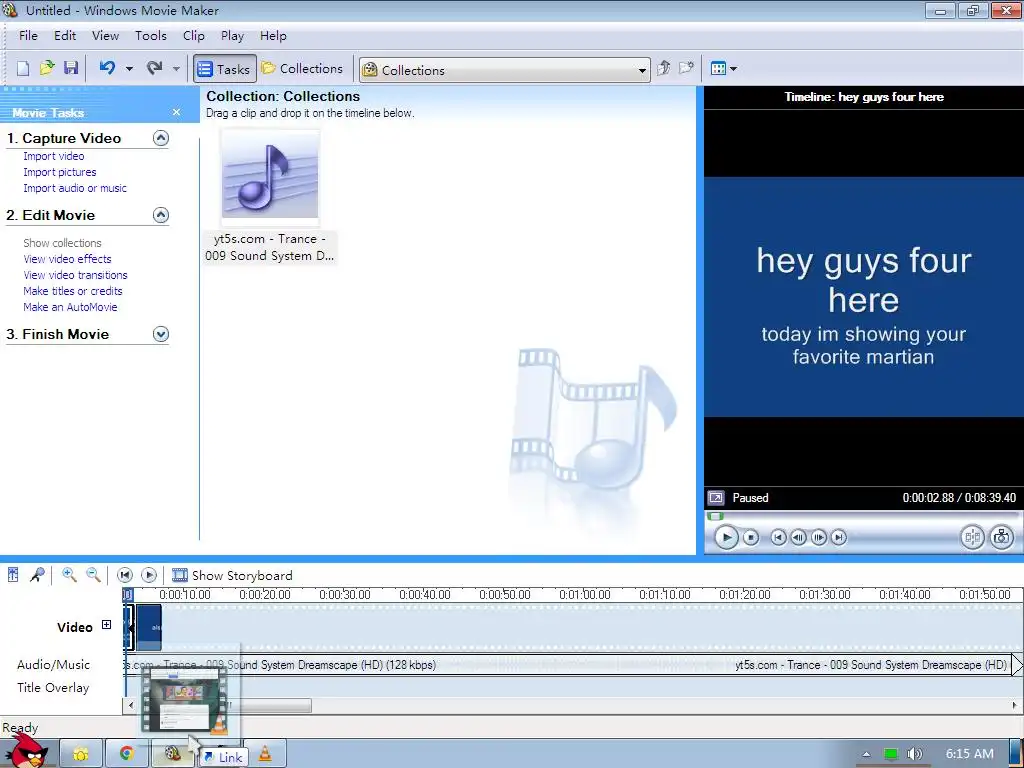Click Make titles or credits link
The height and width of the screenshot is (768, 1024).
72,291
